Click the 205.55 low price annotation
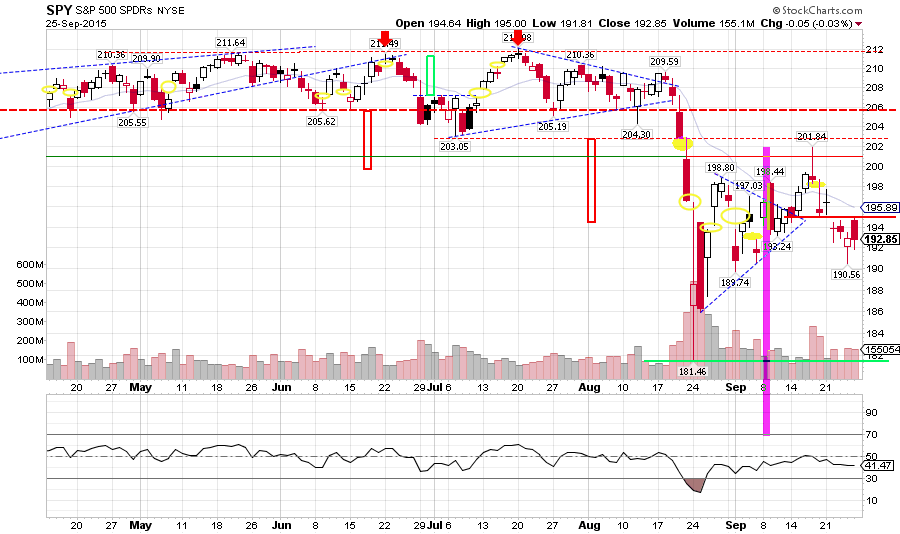Image resolution: width=900 pixels, height=534 pixels. point(133,122)
